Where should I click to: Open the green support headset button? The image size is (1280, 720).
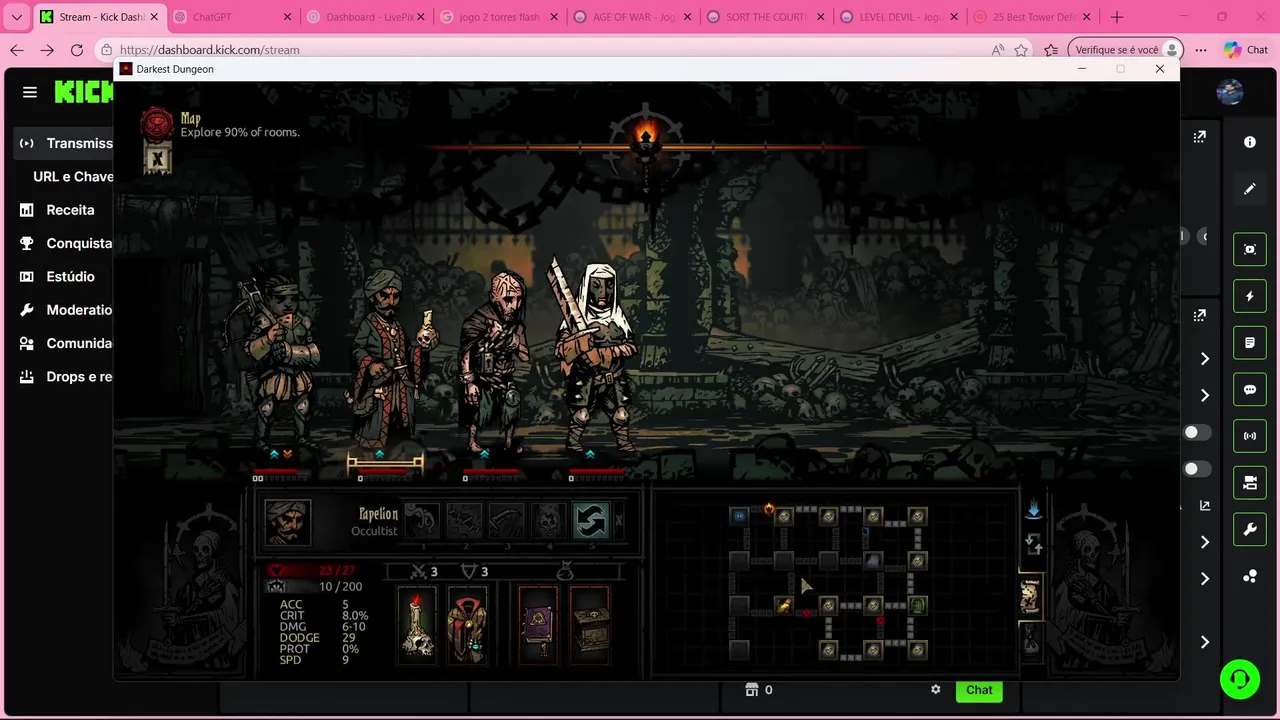[x=1240, y=680]
